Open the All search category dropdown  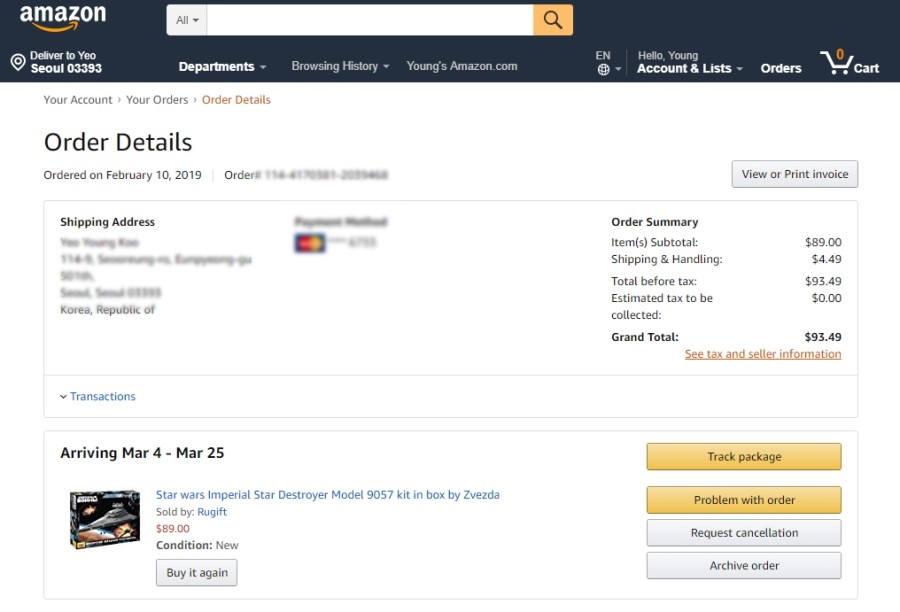click(x=187, y=20)
